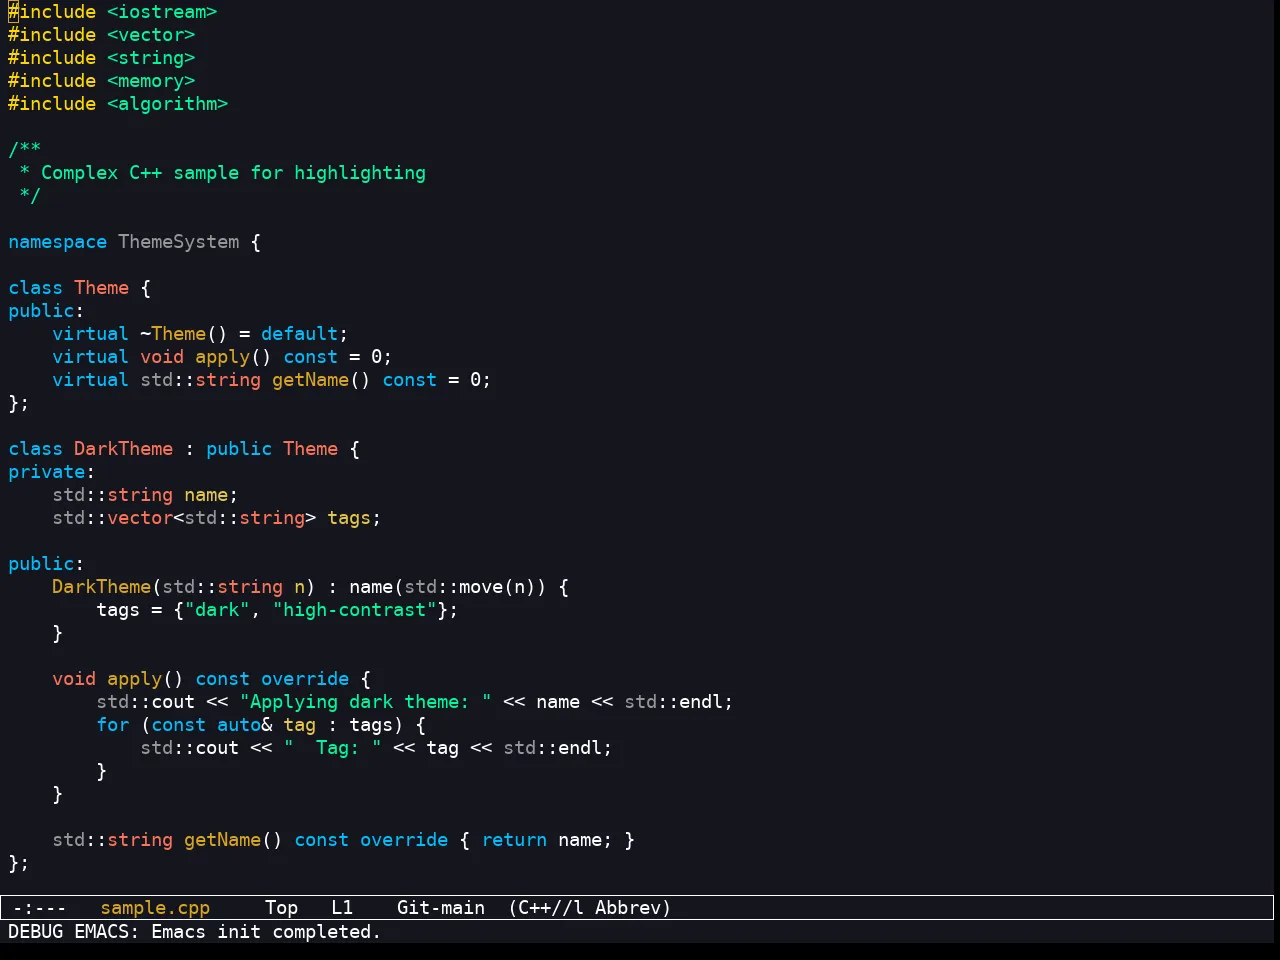Place cursor on '<vector>' include
Screen dimensions: 1280x960
tap(151, 35)
